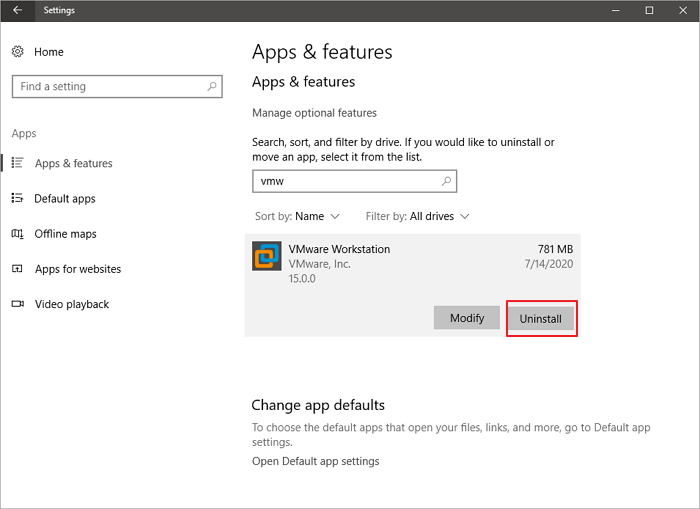Click the Offline maps sidebar icon
Screen dimensions: 700x509
click(18, 234)
